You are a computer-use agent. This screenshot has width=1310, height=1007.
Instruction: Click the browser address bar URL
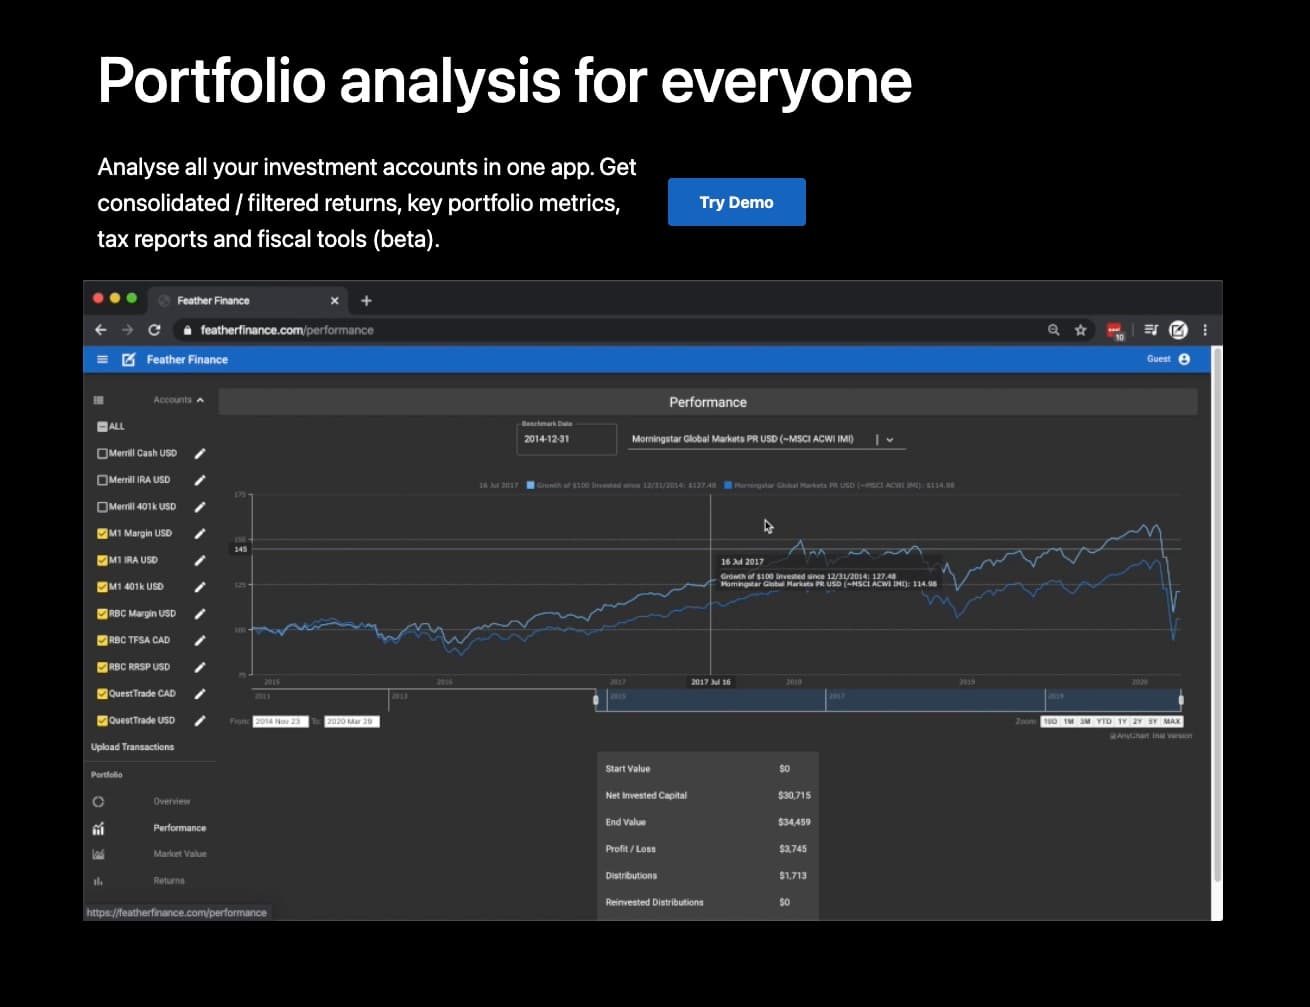click(287, 330)
